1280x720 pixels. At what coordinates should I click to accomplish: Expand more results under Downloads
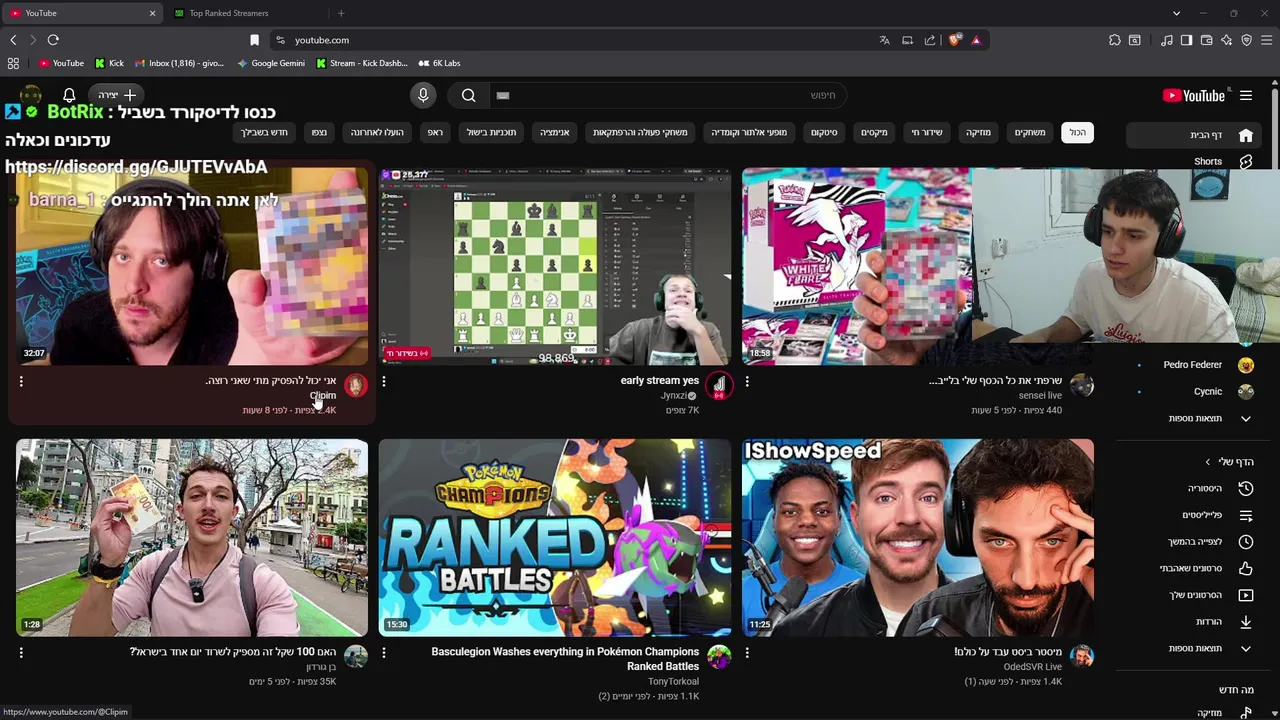(x=1246, y=648)
